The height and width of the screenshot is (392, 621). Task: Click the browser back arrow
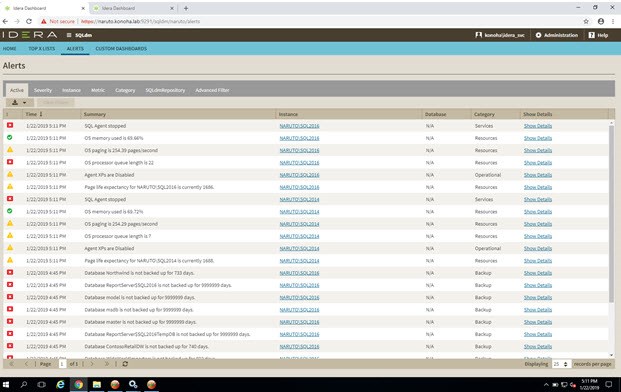(5, 21)
